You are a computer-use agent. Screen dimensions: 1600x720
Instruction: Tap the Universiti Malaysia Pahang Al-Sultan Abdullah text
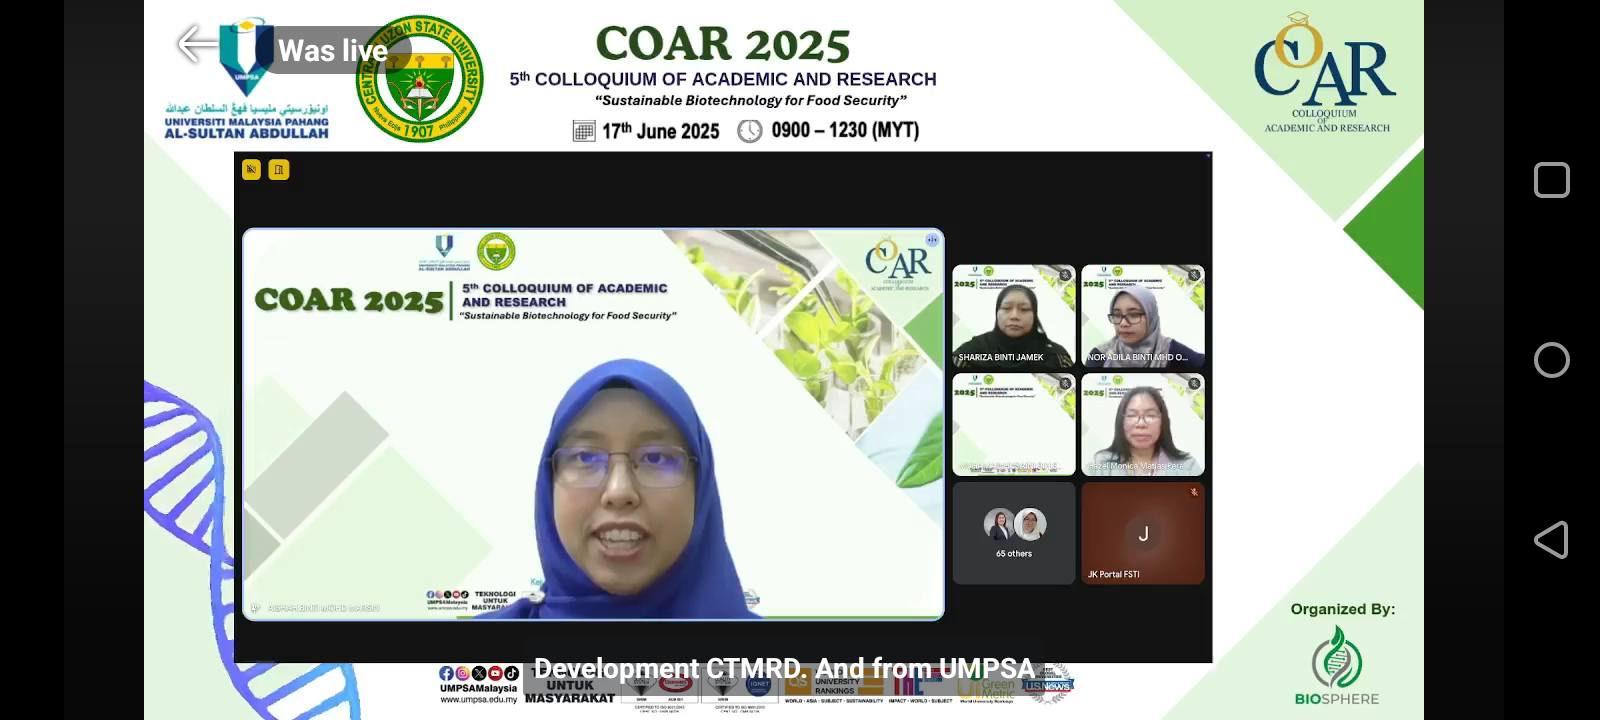(246, 127)
